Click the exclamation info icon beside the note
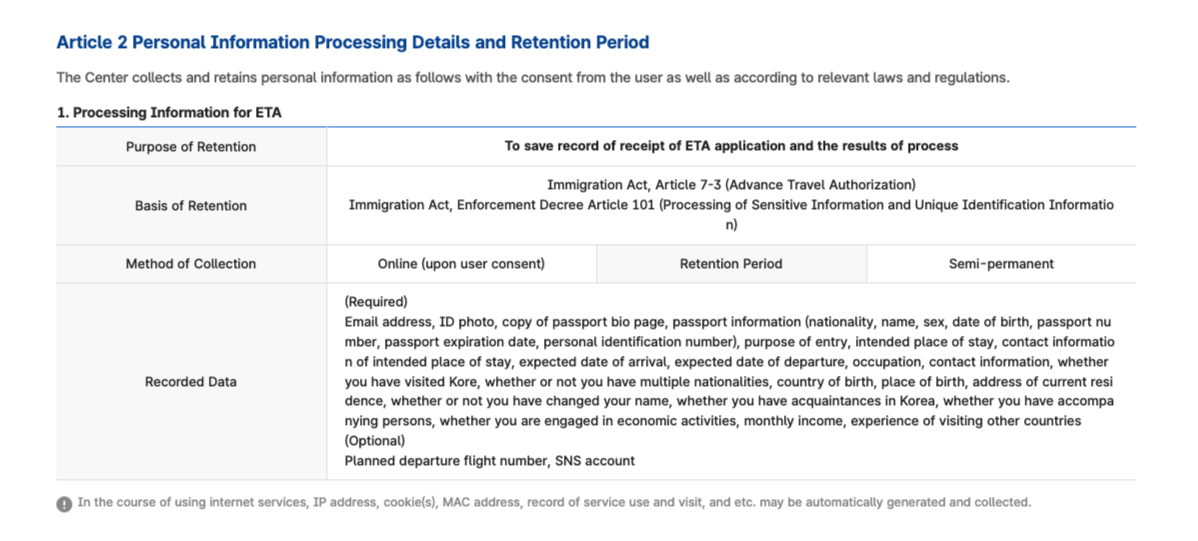 [64, 504]
